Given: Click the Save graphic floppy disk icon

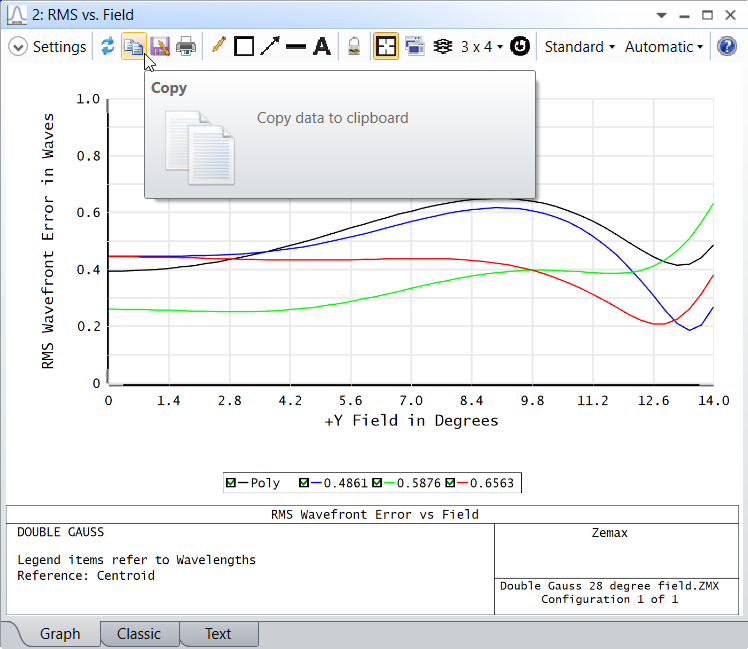Looking at the screenshot, I should [159, 47].
